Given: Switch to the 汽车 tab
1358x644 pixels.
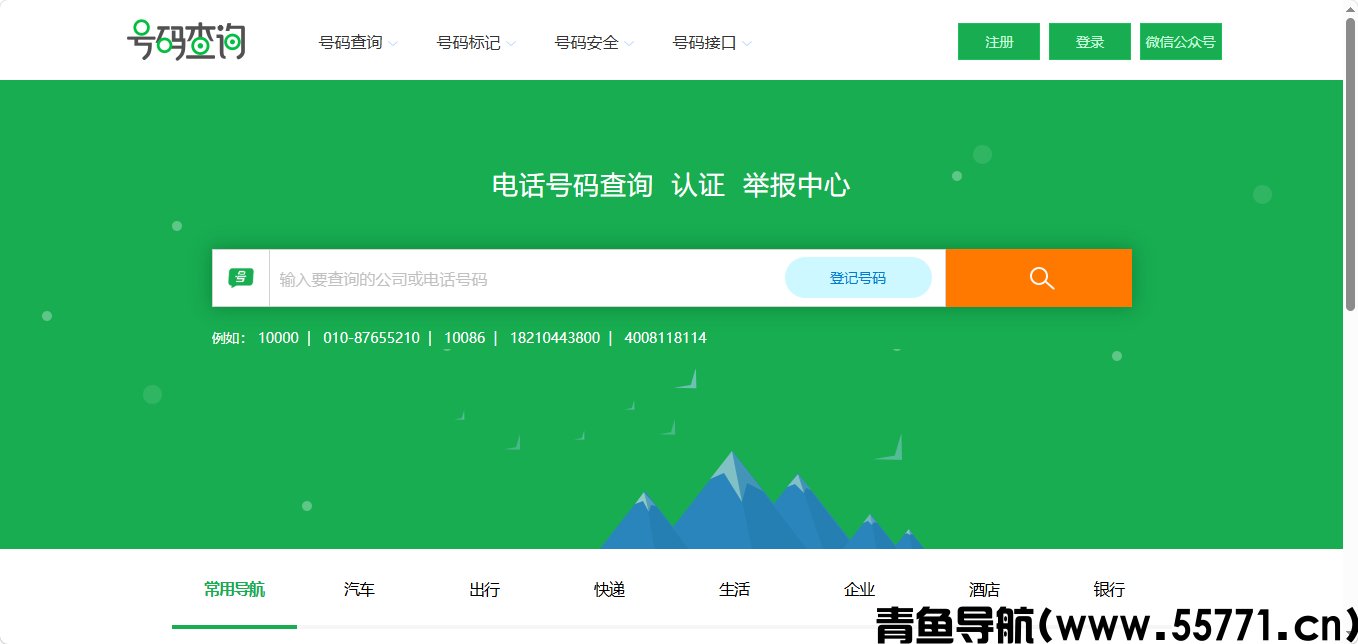Looking at the screenshot, I should coord(359,589).
